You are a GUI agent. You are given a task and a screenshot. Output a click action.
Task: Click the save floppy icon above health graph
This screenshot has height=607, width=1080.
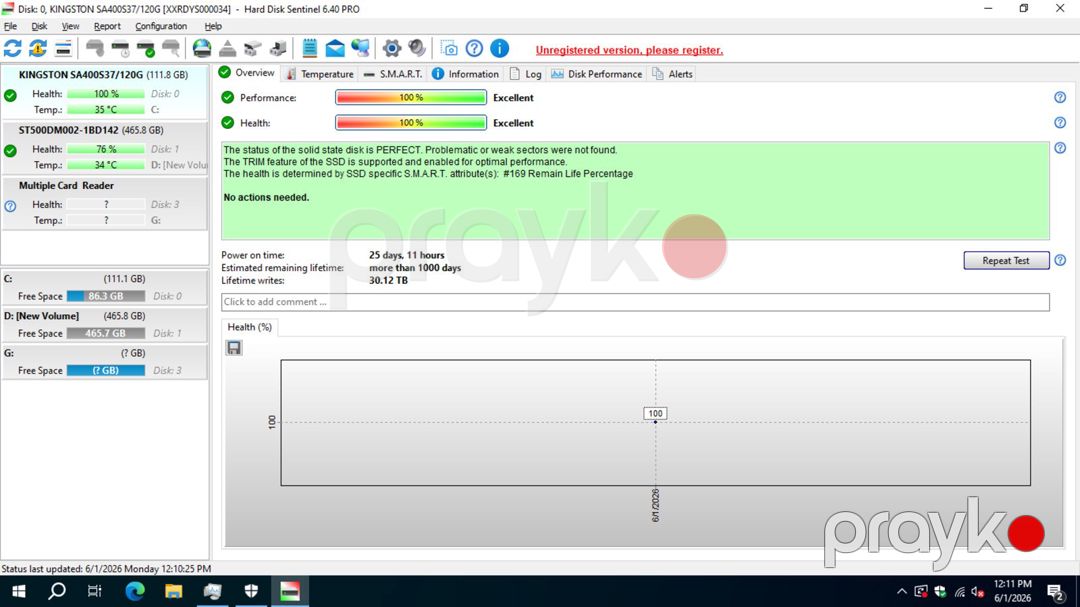point(234,348)
